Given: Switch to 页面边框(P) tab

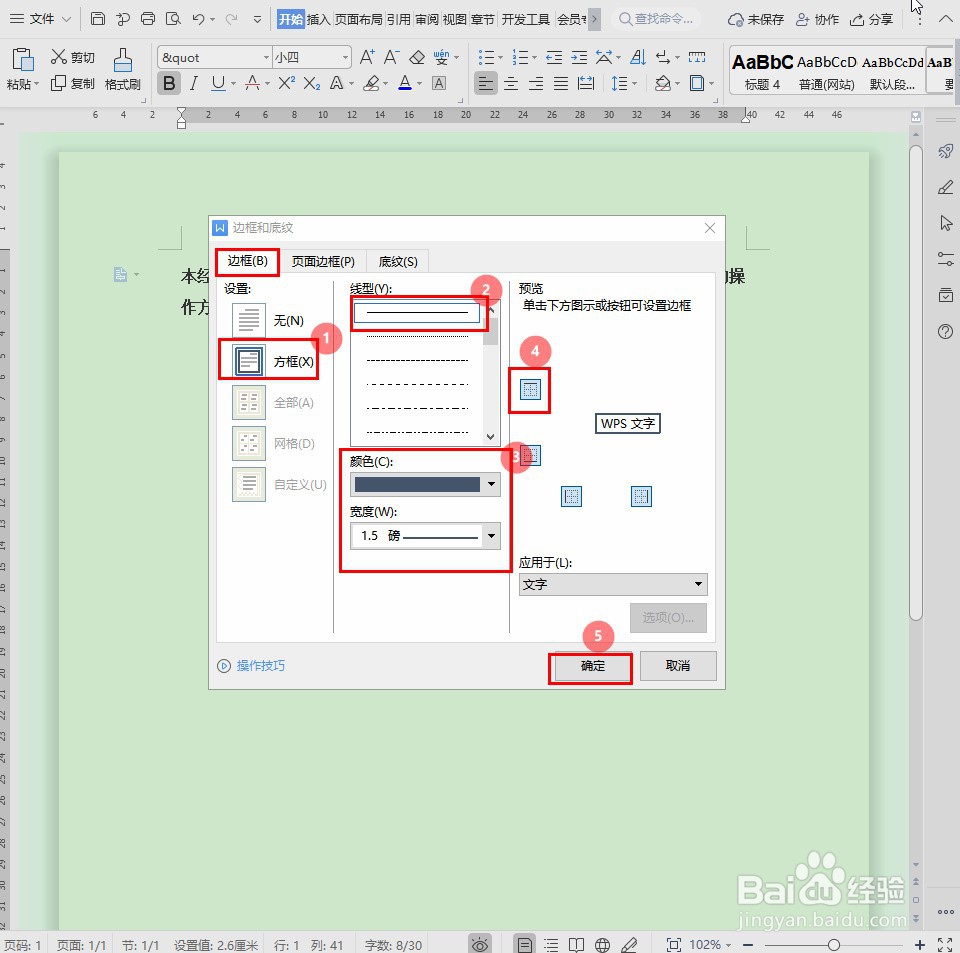Looking at the screenshot, I should tap(323, 261).
